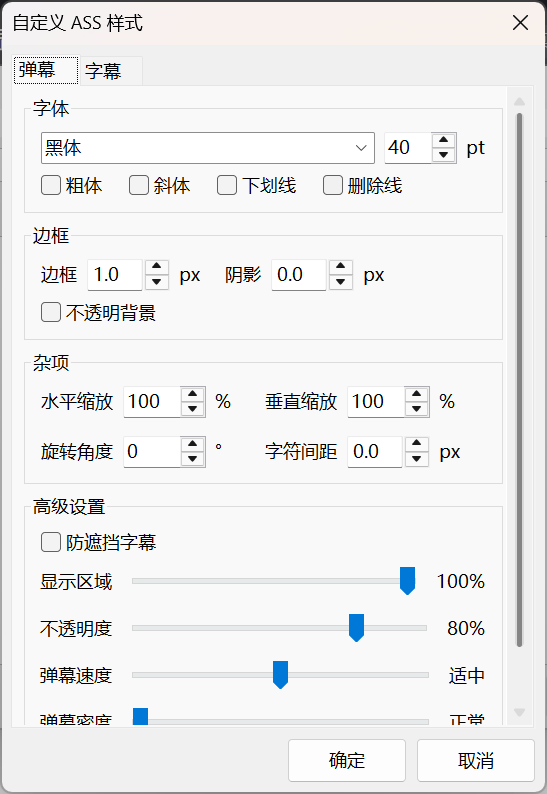The width and height of the screenshot is (547, 794).
Task: Click the scrollbar down arrow
Action: [519, 712]
